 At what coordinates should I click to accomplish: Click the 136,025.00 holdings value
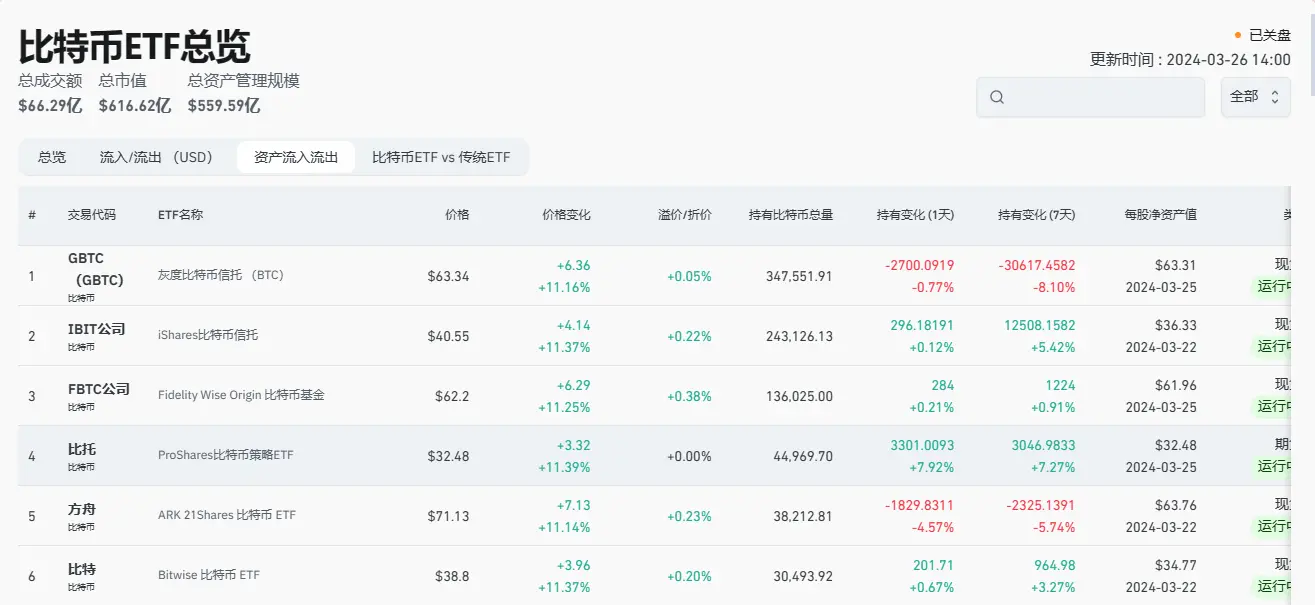tap(800, 396)
